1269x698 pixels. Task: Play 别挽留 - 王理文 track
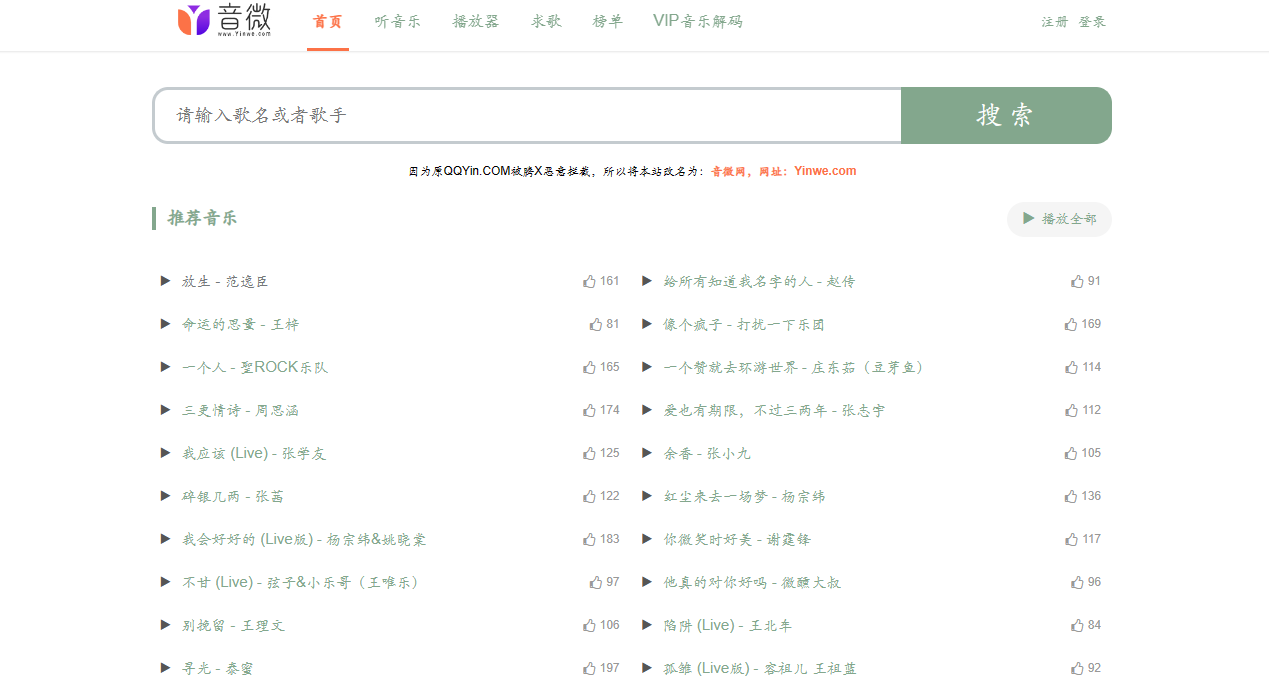(x=165, y=625)
